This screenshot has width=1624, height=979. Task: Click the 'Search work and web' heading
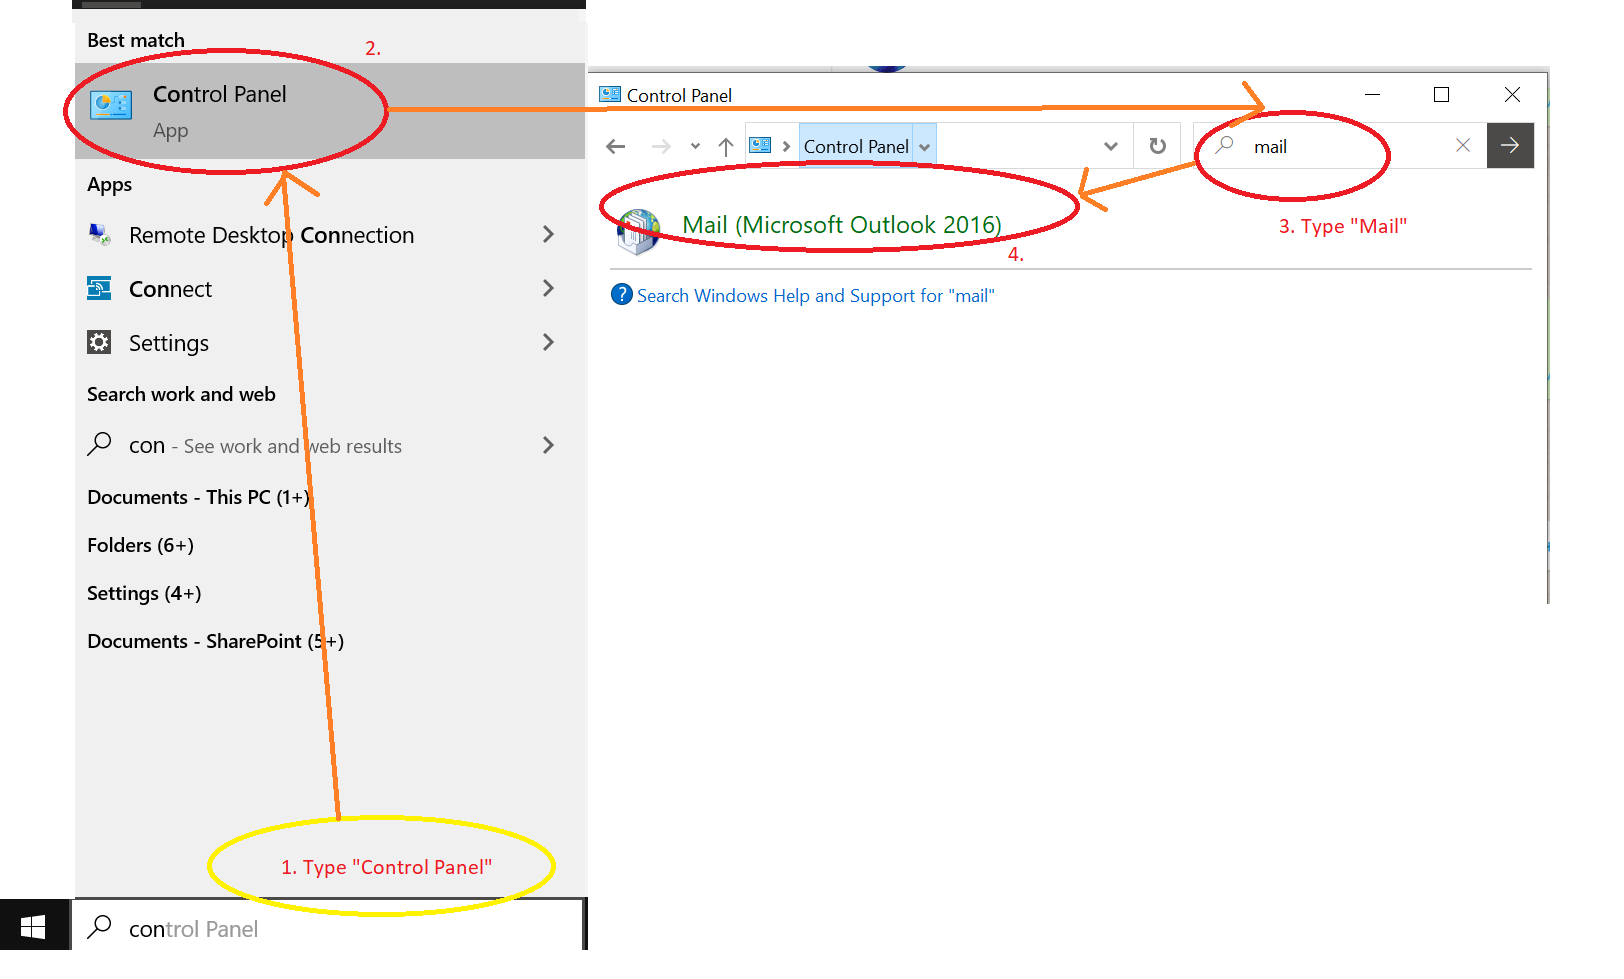(x=181, y=394)
